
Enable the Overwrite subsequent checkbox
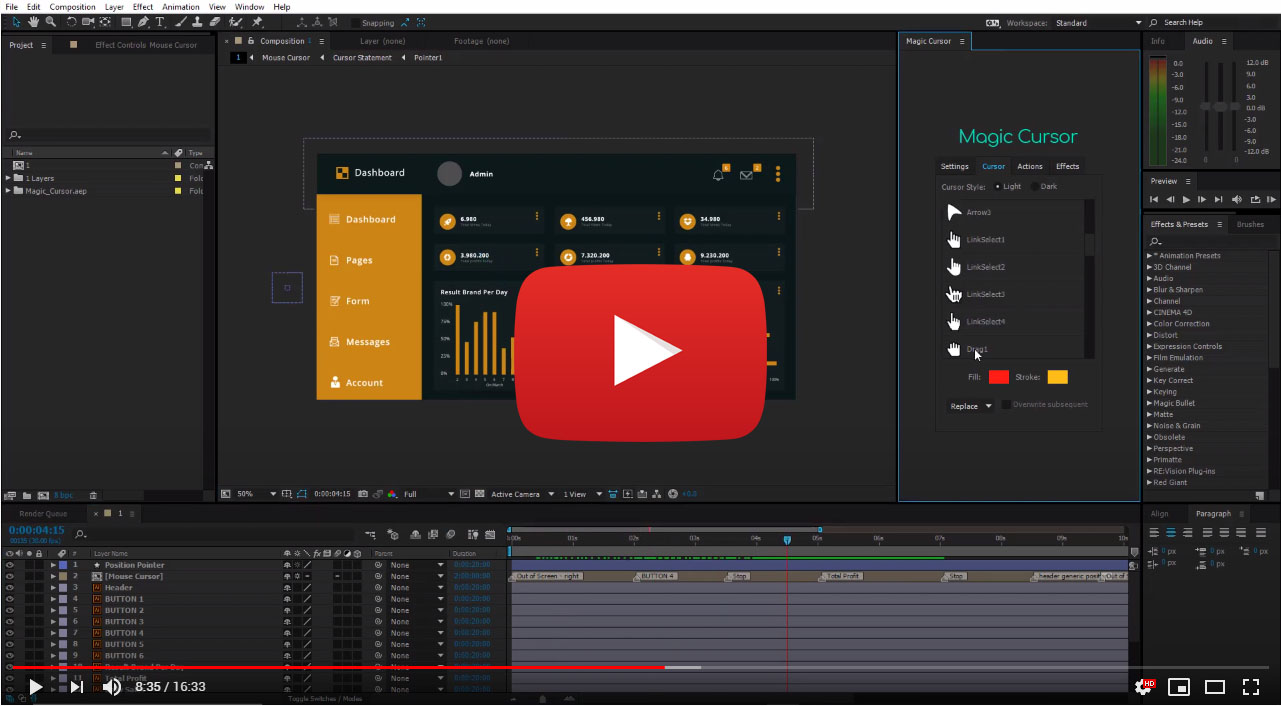pos(1006,405)
